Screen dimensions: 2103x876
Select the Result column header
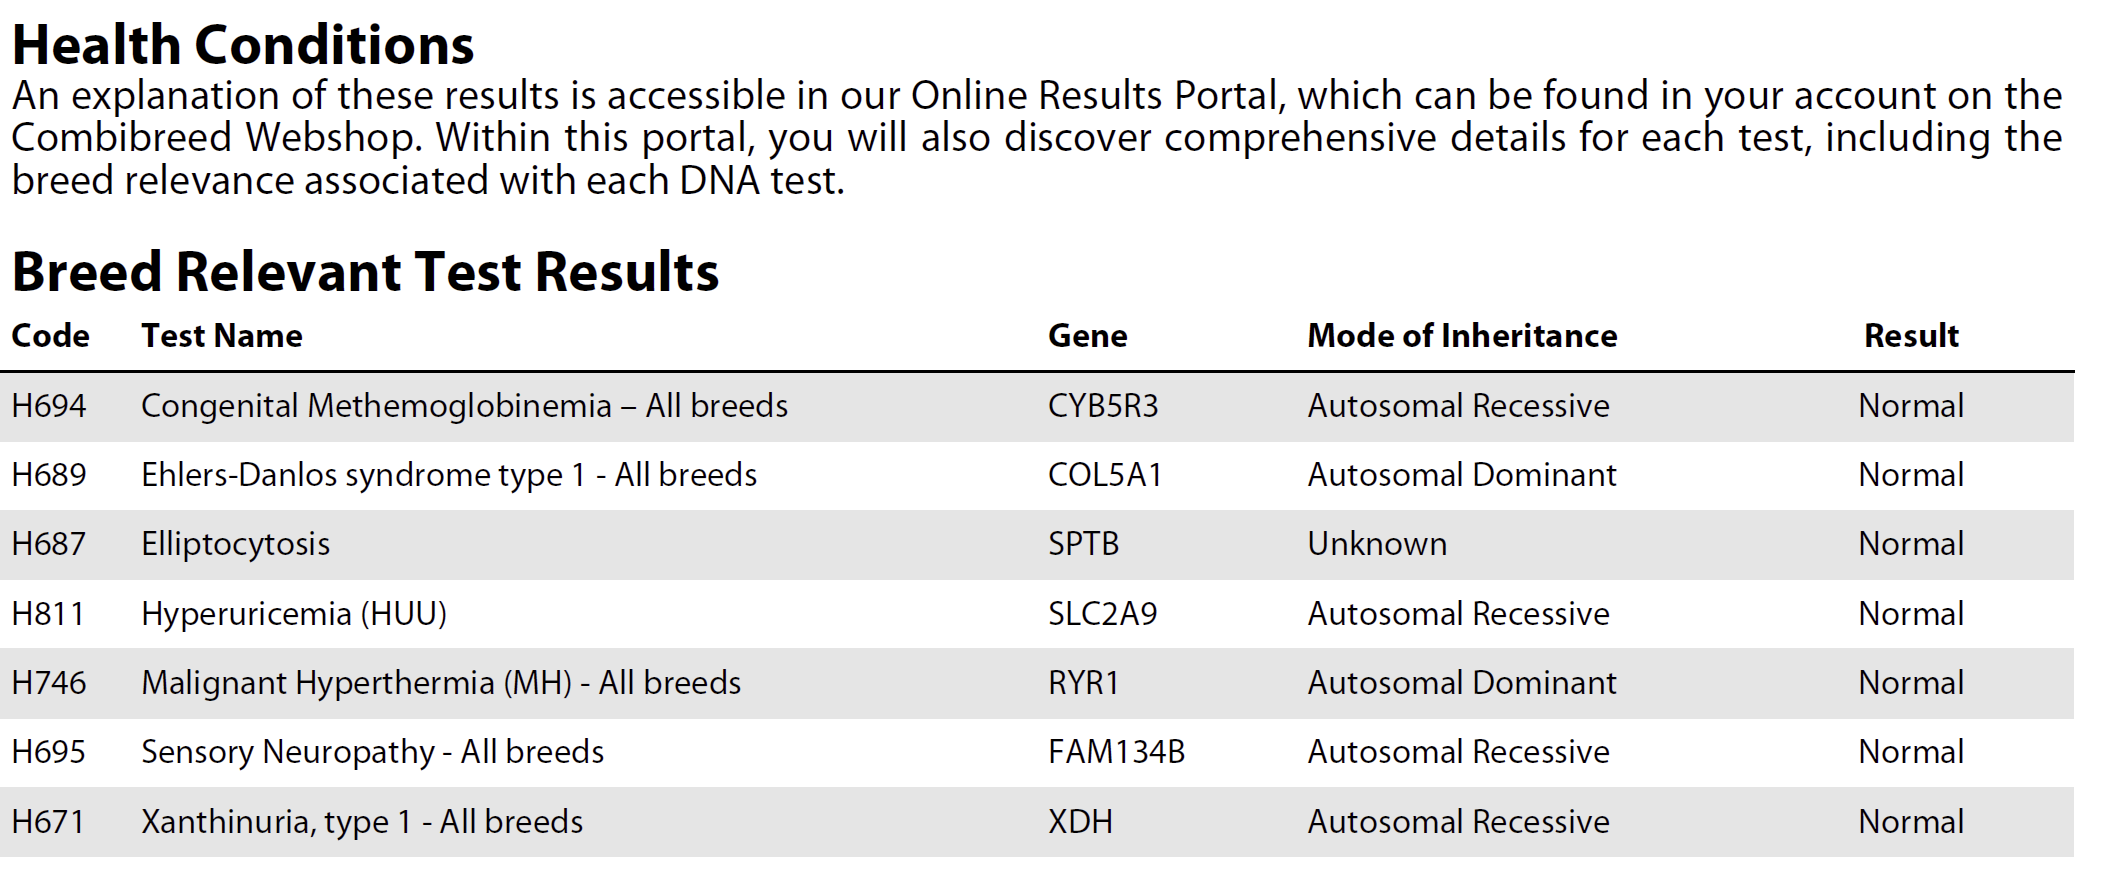1910,336
